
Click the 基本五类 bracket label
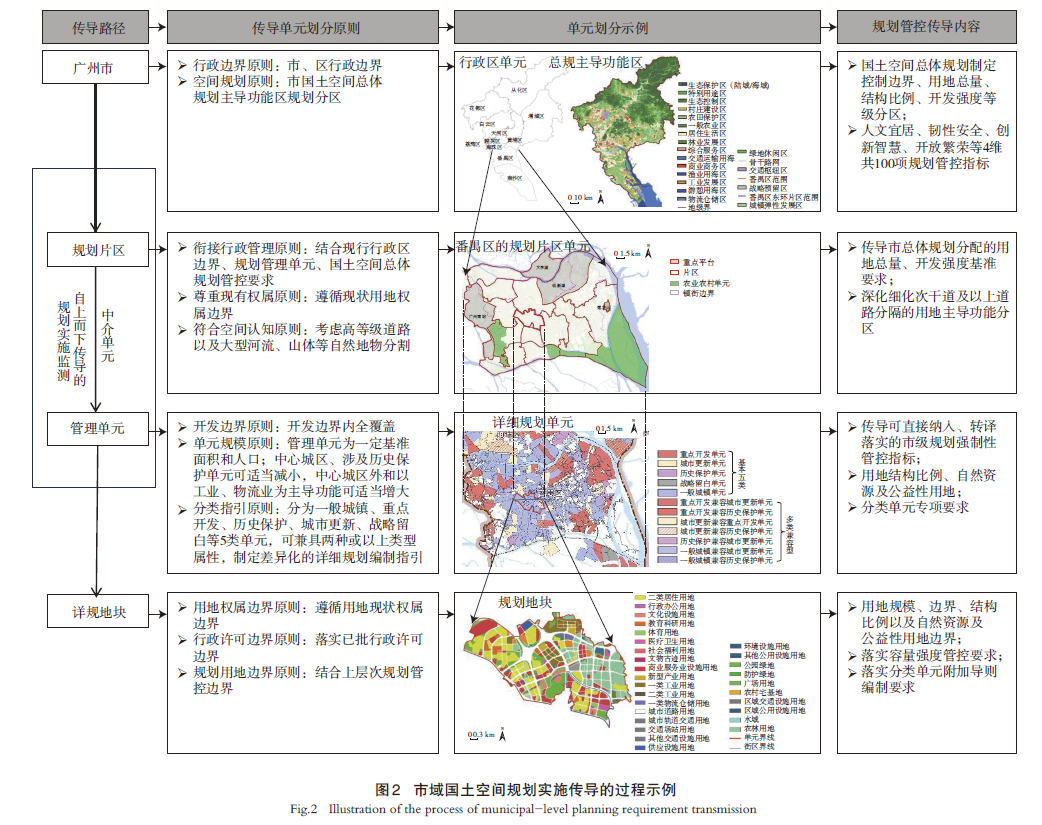pos(742,474)
